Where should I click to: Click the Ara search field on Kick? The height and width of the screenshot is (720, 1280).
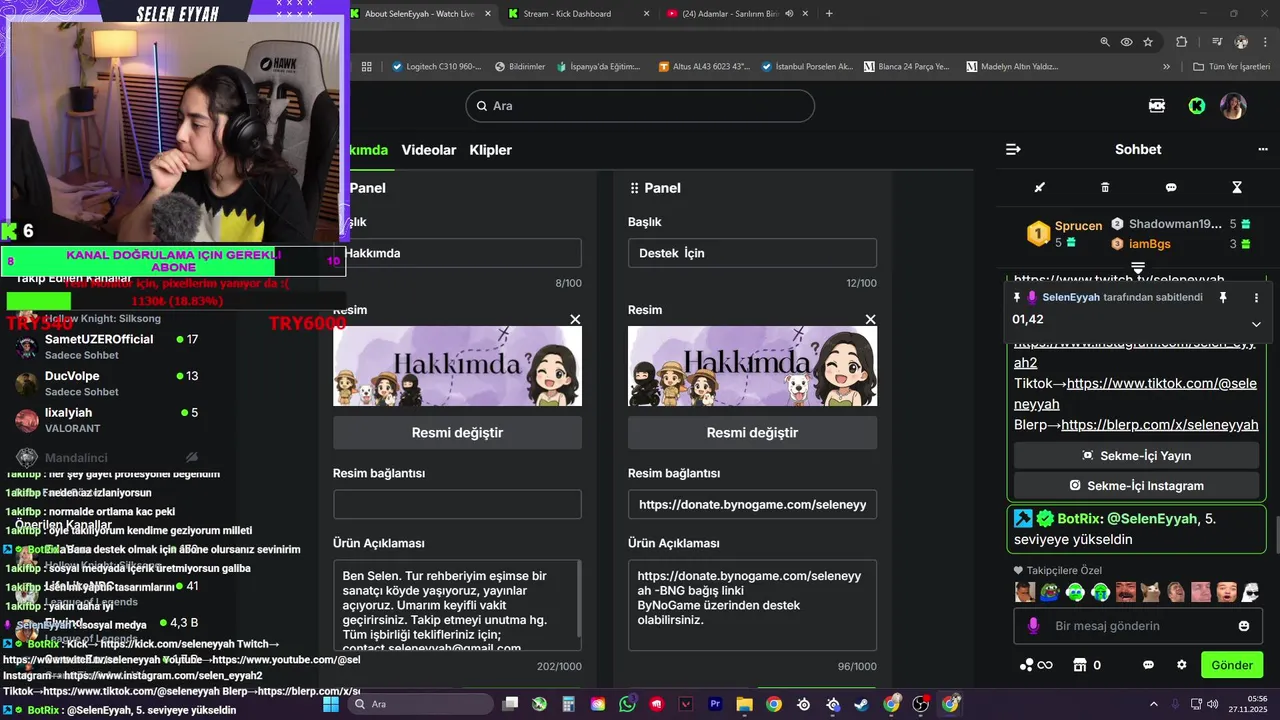pos(640,106)
